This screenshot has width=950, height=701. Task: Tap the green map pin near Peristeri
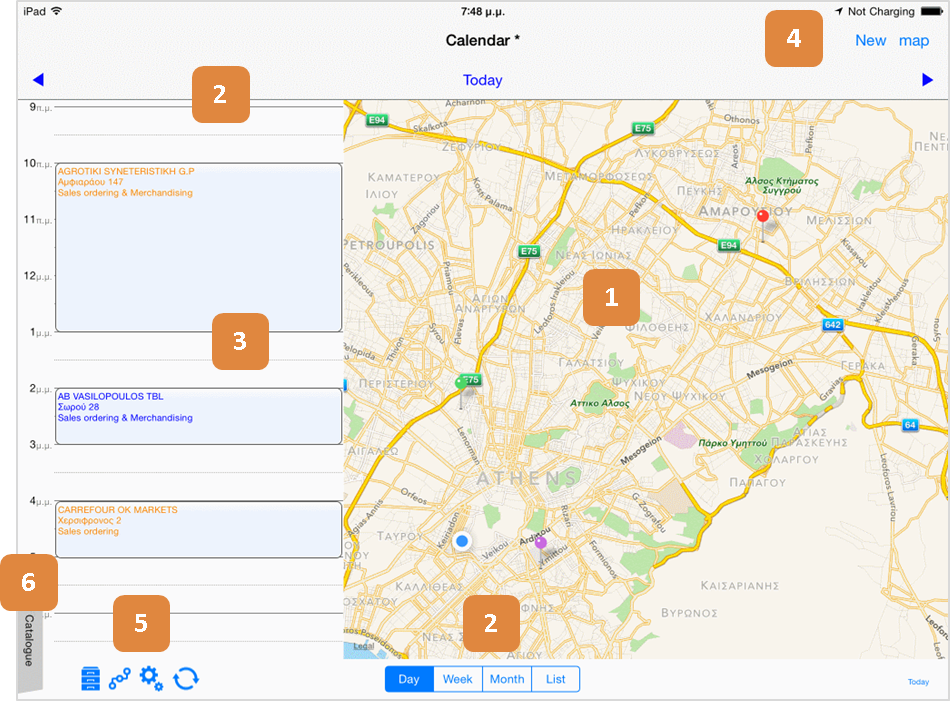(461, 391)
